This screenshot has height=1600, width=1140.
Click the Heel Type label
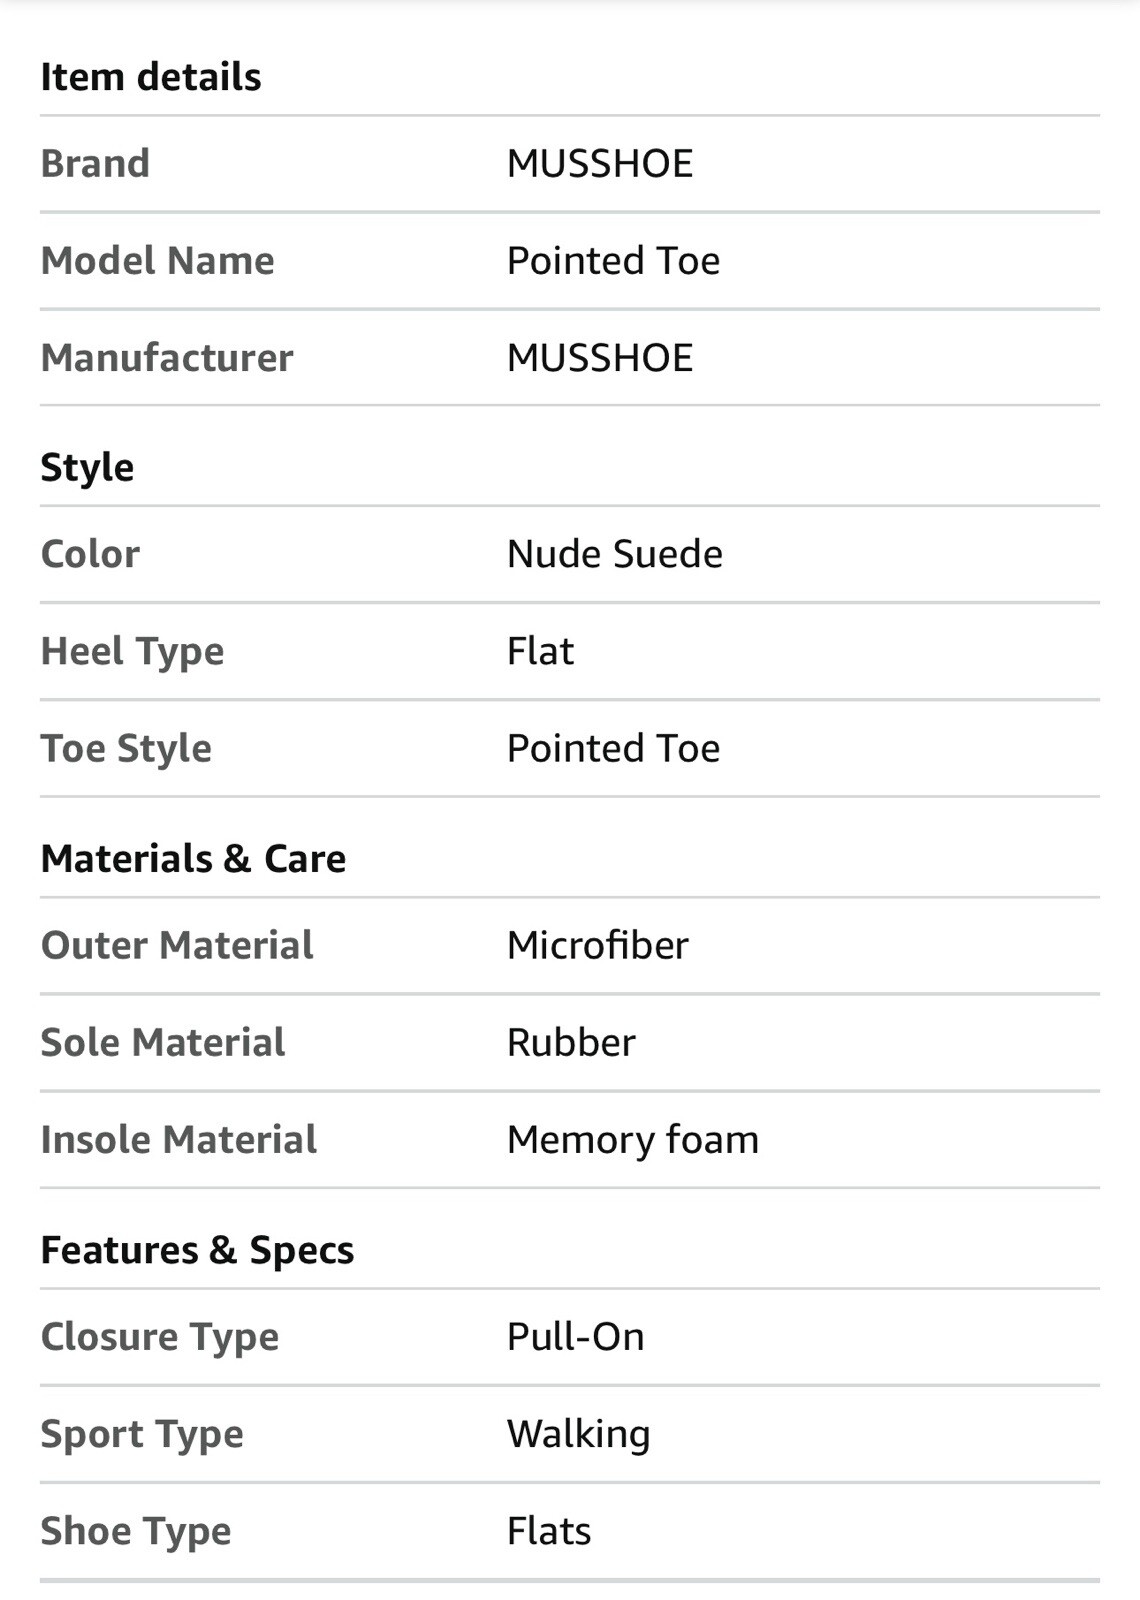click(132, 652)
